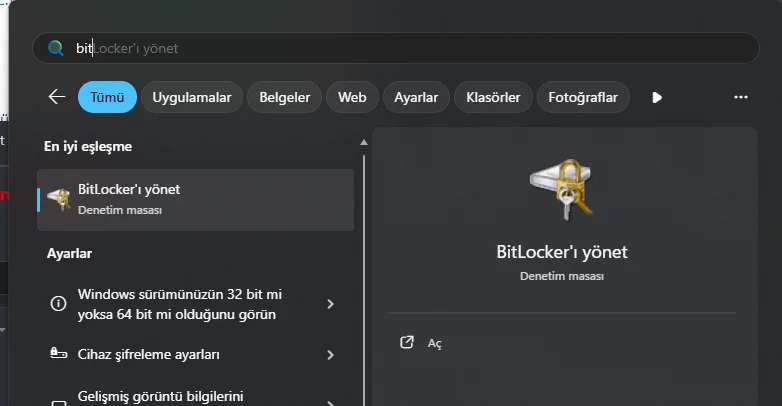Switch to Klasörler filter tab
The width and height of the screenshot is (782, 406).
(493, 97)
